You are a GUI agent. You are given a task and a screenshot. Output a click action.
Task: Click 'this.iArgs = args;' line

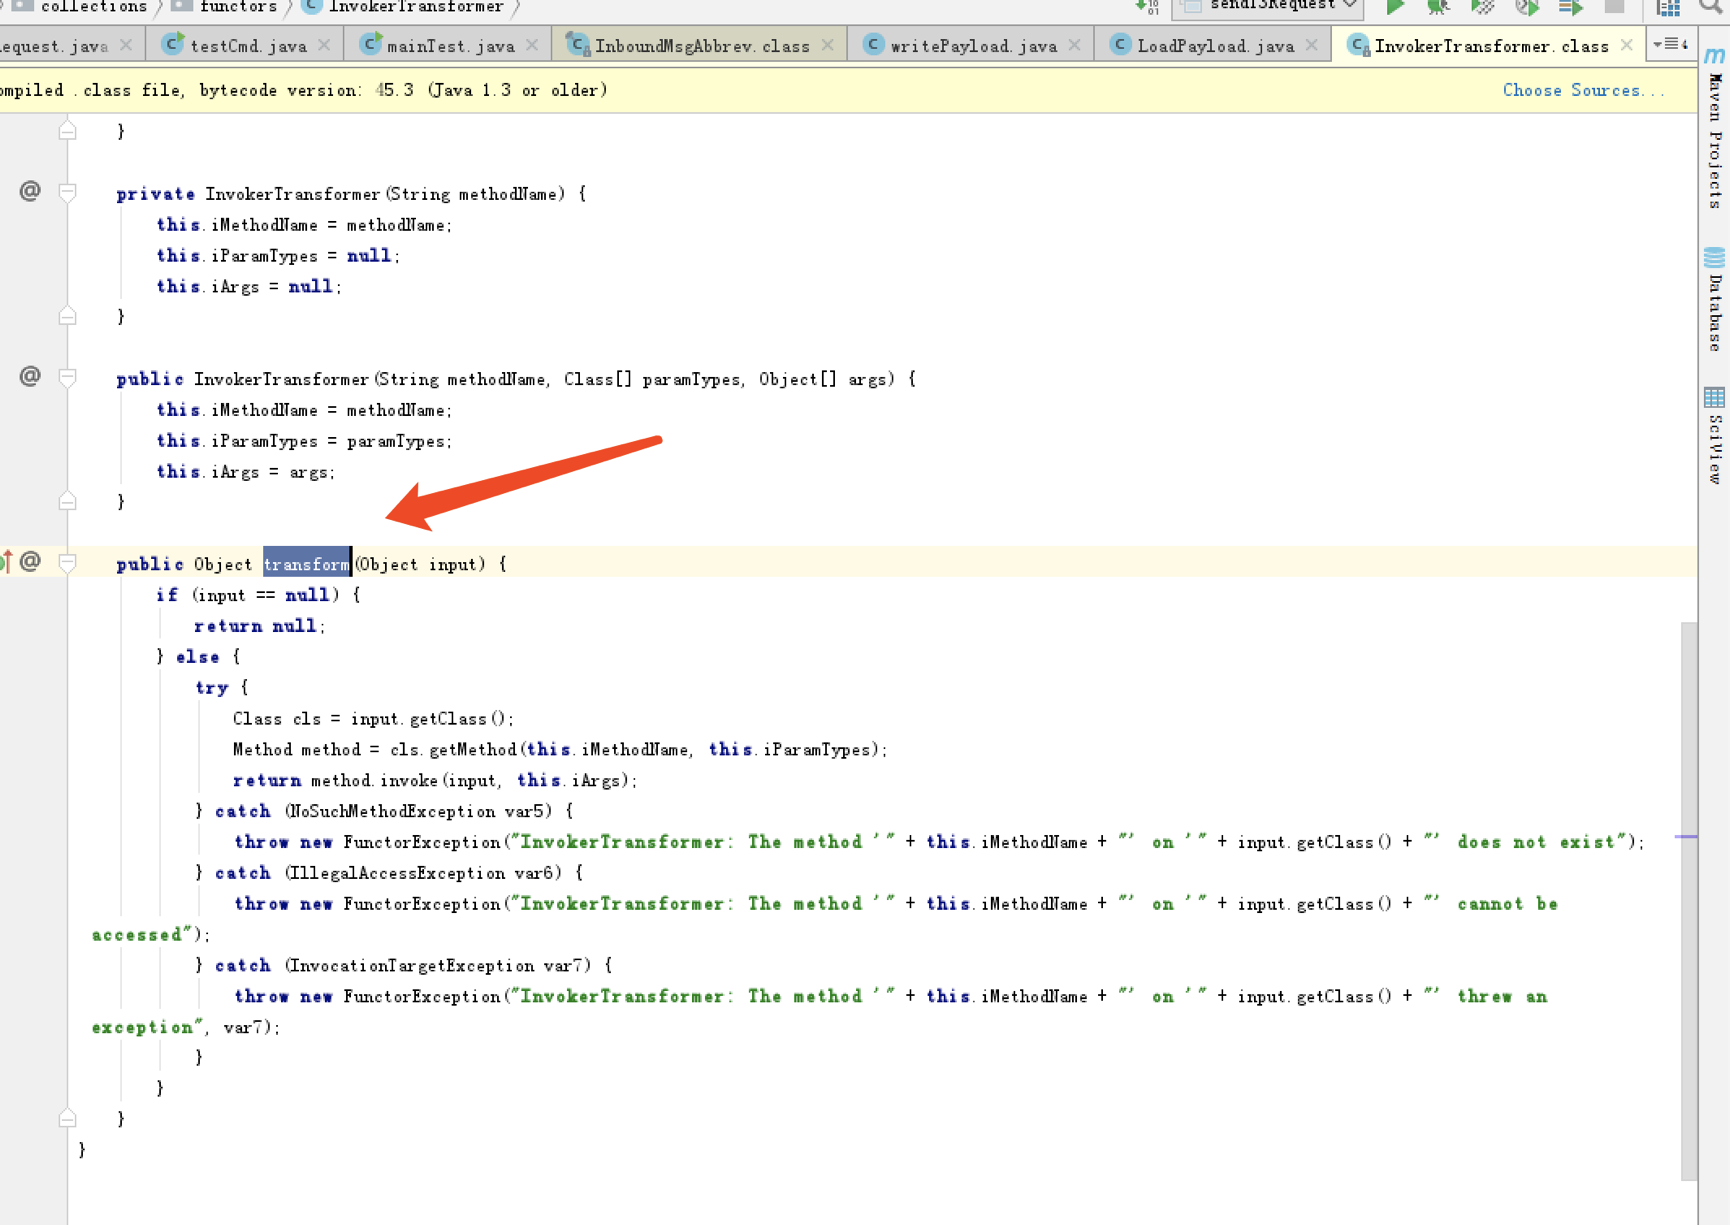(246, 471)
